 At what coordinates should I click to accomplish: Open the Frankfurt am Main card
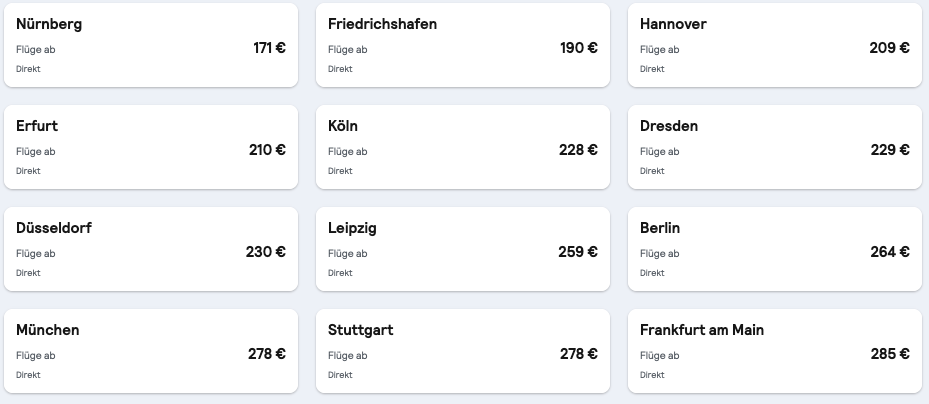774,351
